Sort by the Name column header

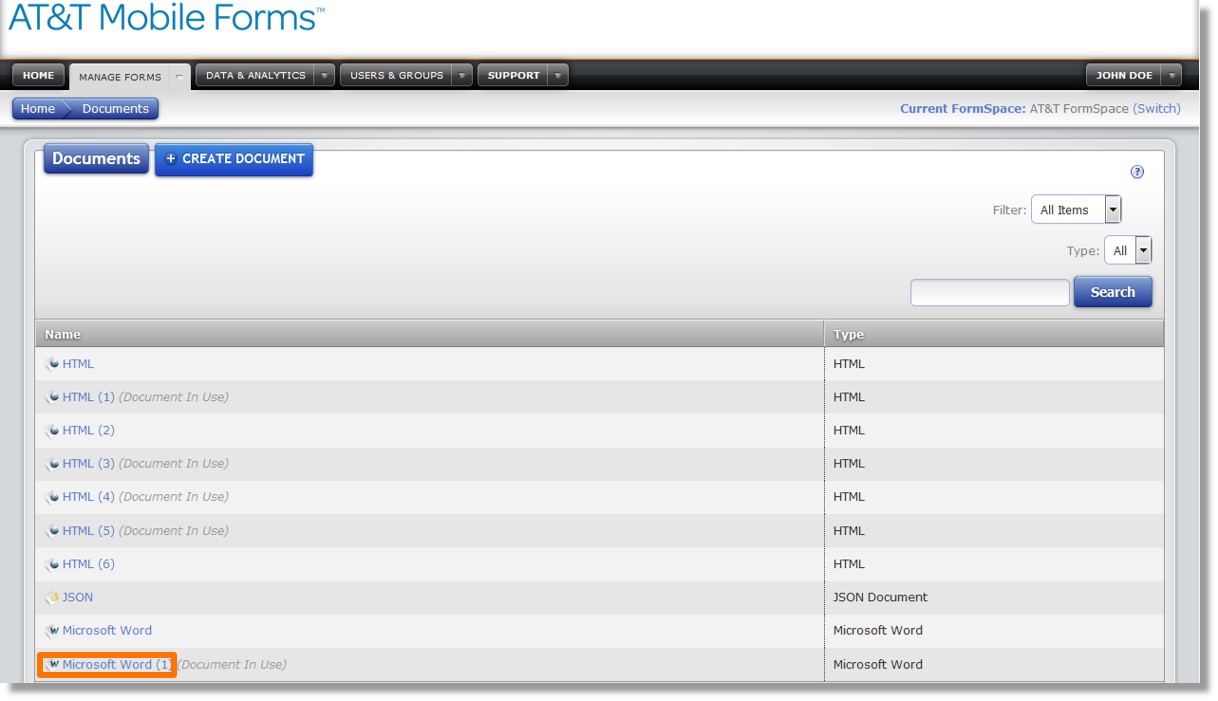430,334
